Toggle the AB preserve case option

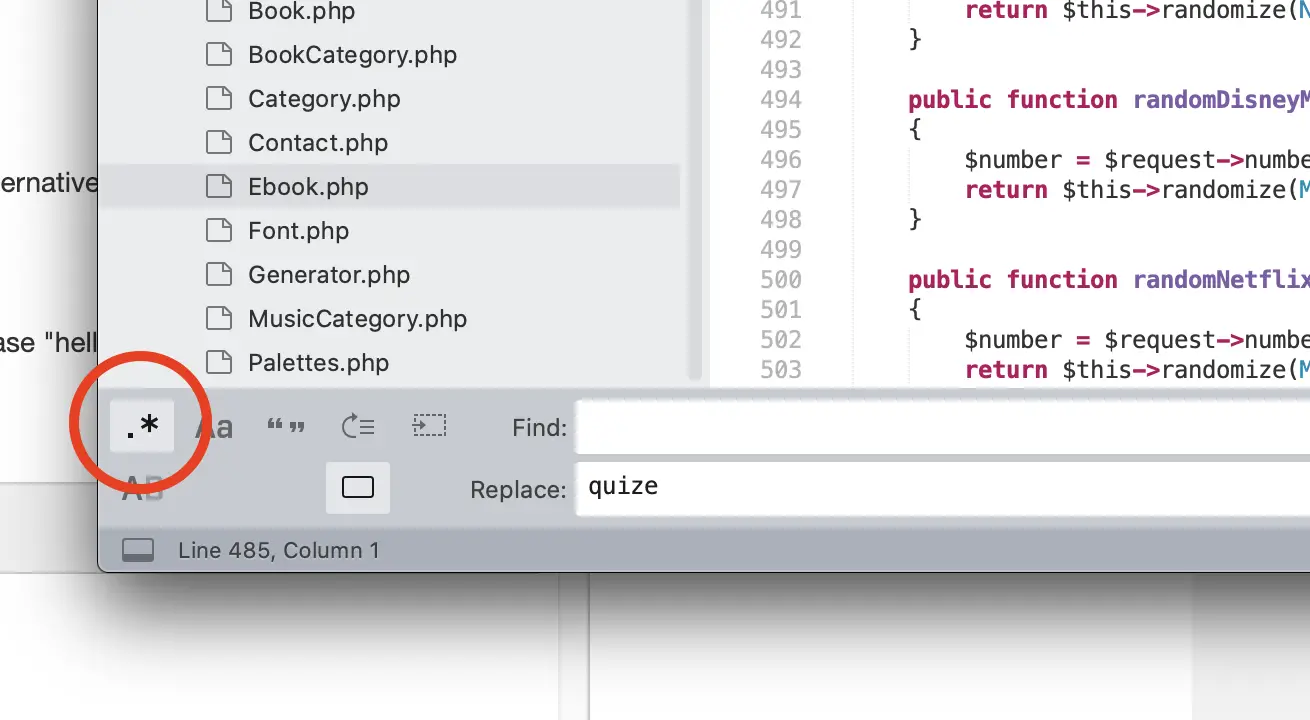tap(143, 488)
